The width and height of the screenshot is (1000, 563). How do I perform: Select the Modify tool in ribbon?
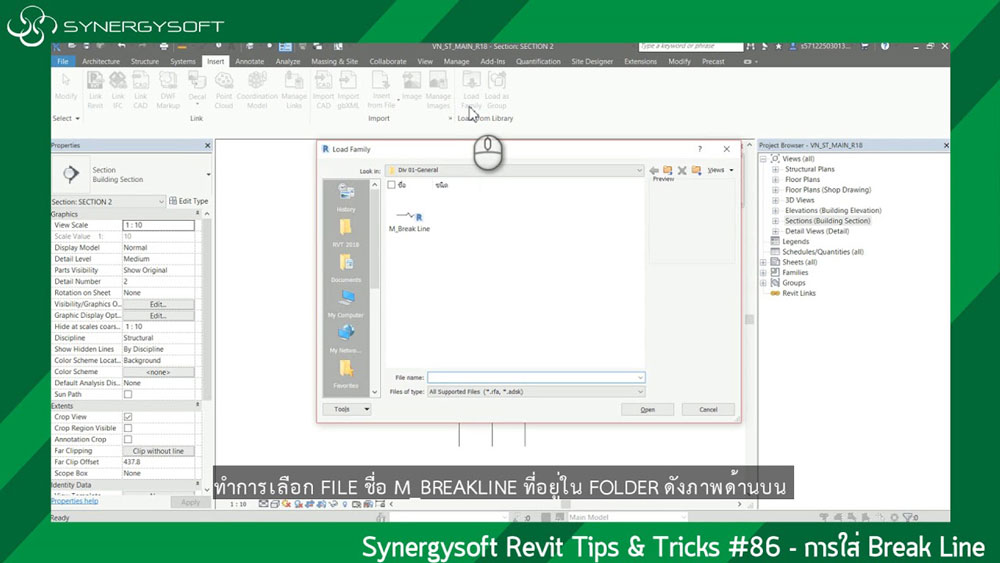[x=66, y=87]
